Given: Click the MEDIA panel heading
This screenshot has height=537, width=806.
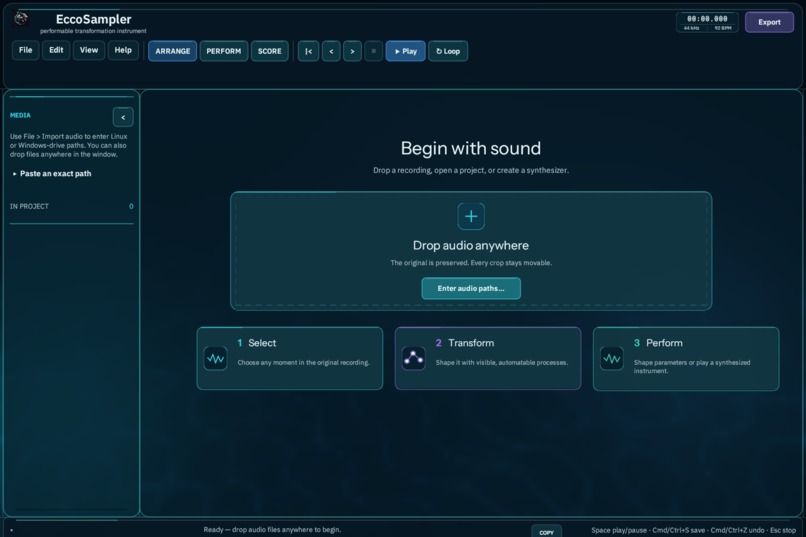Looking at the screenshot, I should pos(20,115).
